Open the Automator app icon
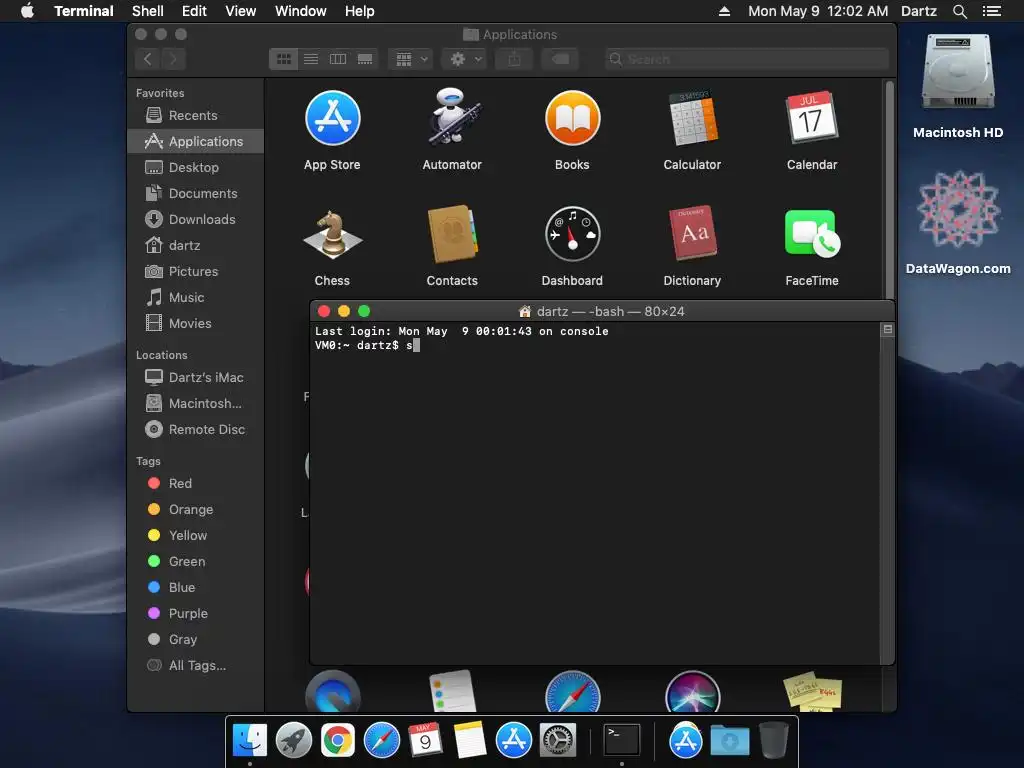This screenshot has width=1024, height=768. coord(453,118)
